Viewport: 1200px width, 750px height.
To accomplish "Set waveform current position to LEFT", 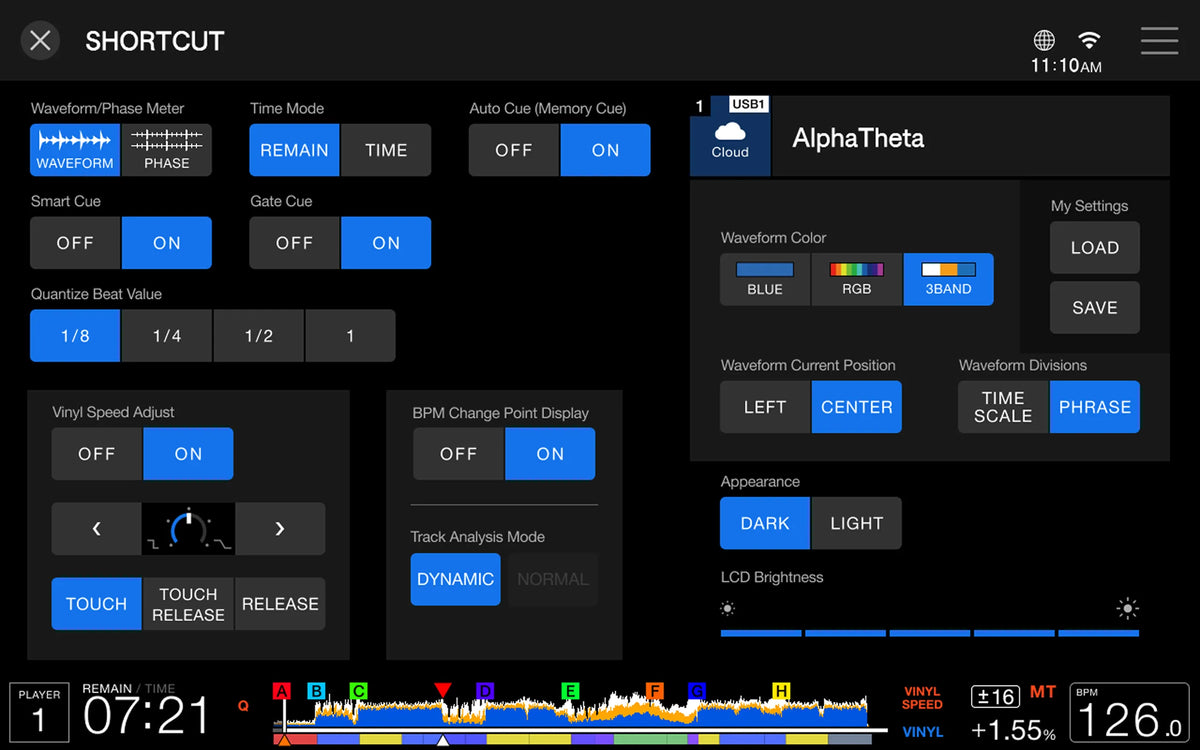I will coord(765,407).
